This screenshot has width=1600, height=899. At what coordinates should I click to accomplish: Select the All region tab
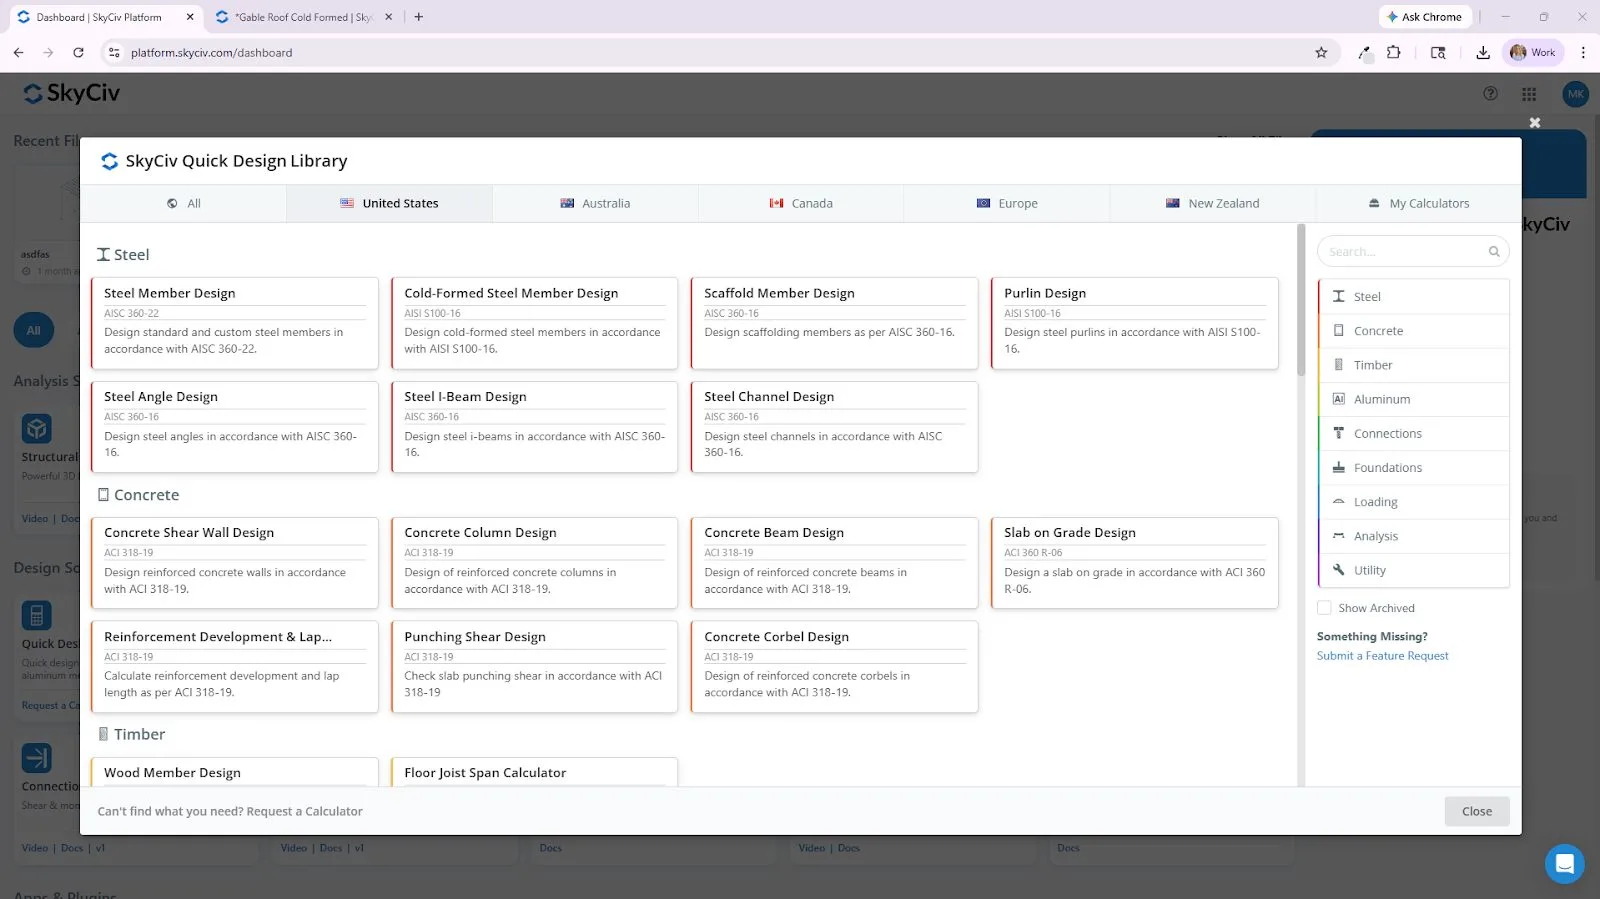pyautogui.click(x=184, y=204)
